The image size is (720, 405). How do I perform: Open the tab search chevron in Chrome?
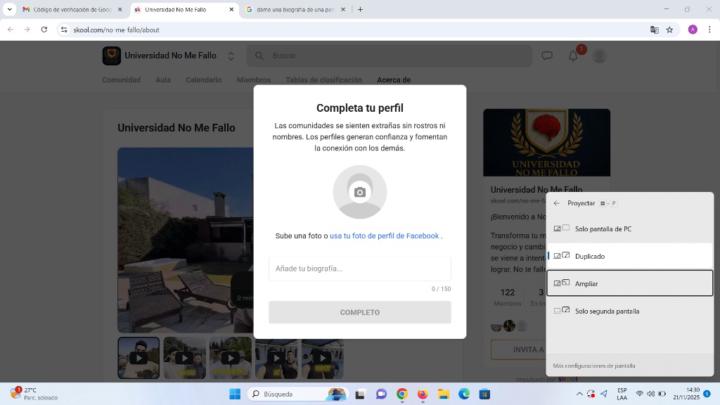coord(9,9)
